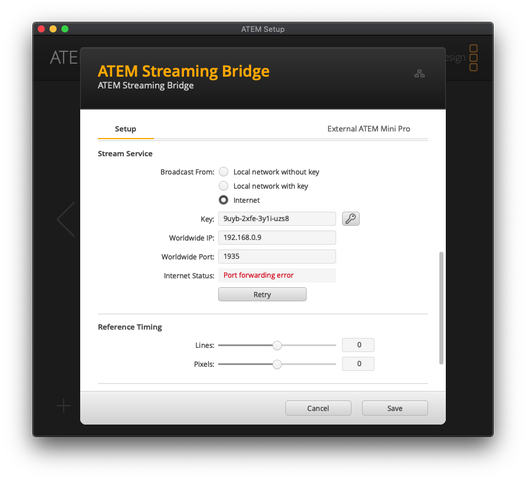Generate a new key with the key icon
The width and height of the screenshot is (526, 480).
(351, 219)
